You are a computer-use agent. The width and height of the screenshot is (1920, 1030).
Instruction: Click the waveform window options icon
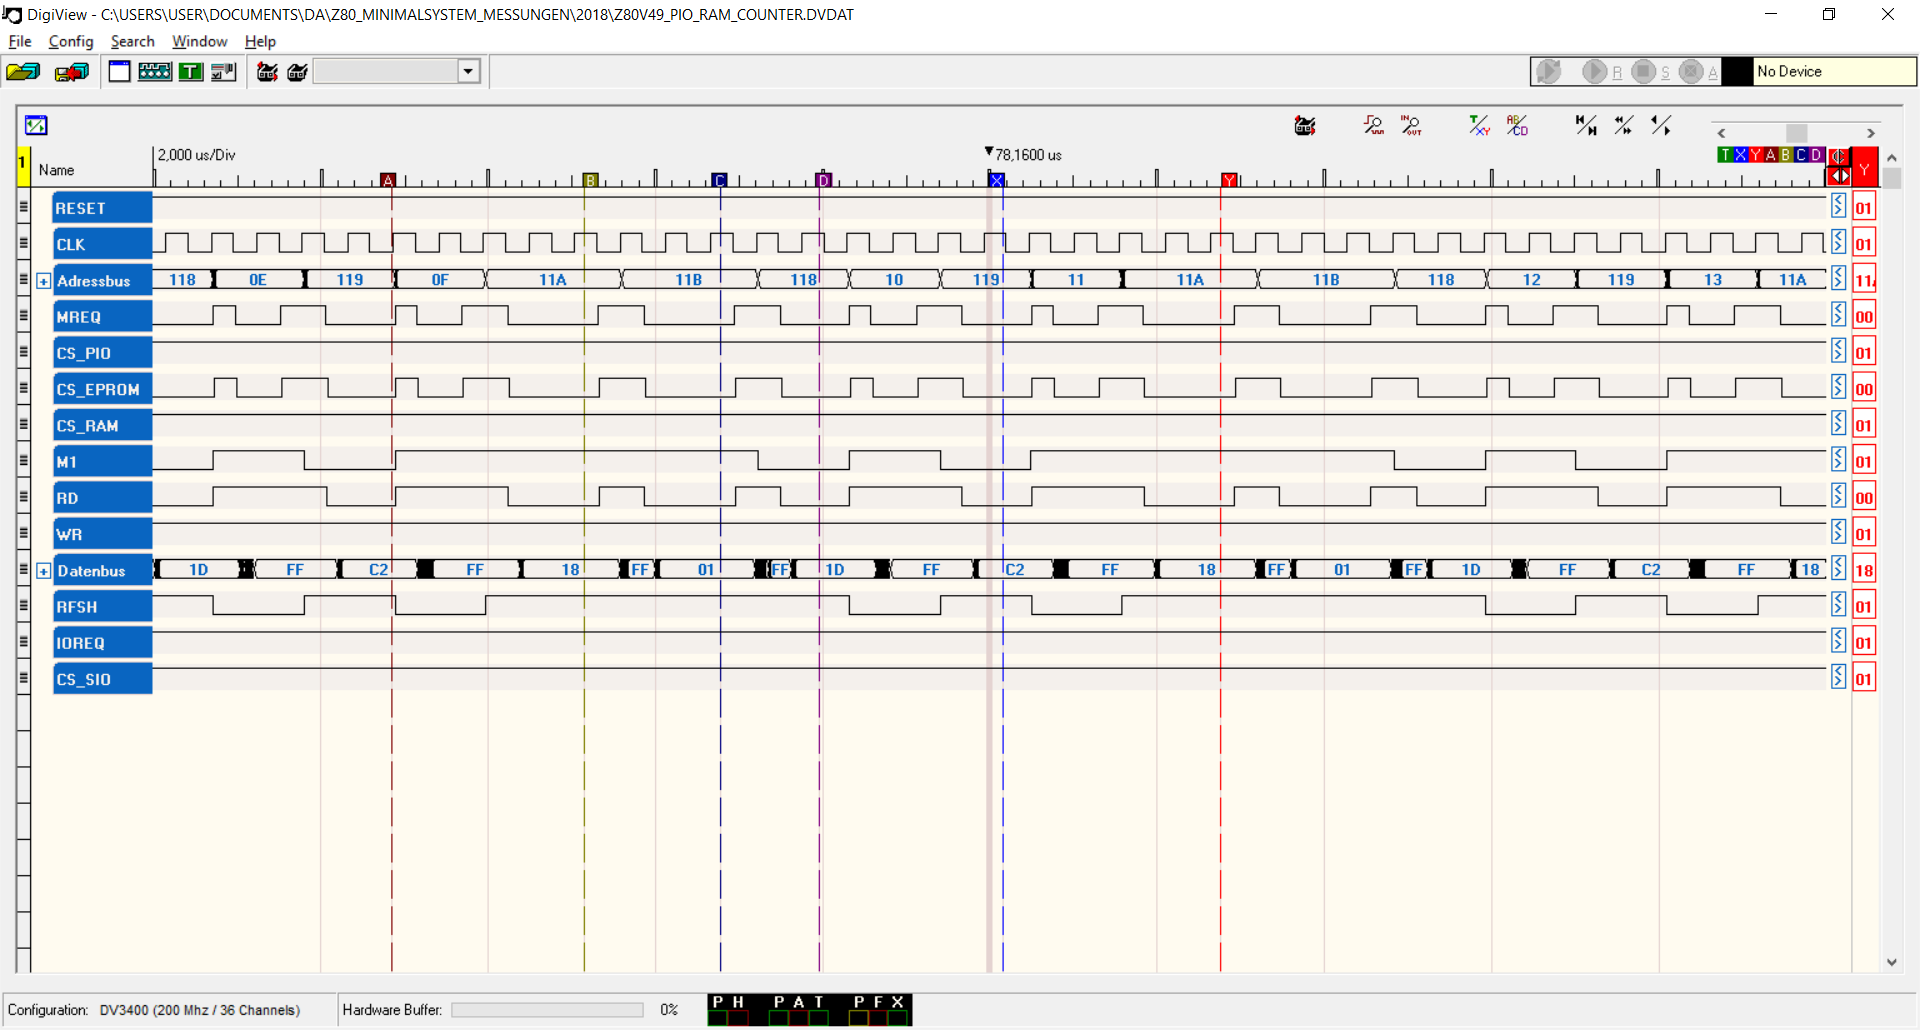pyautogui.click(x=36, y=125)
